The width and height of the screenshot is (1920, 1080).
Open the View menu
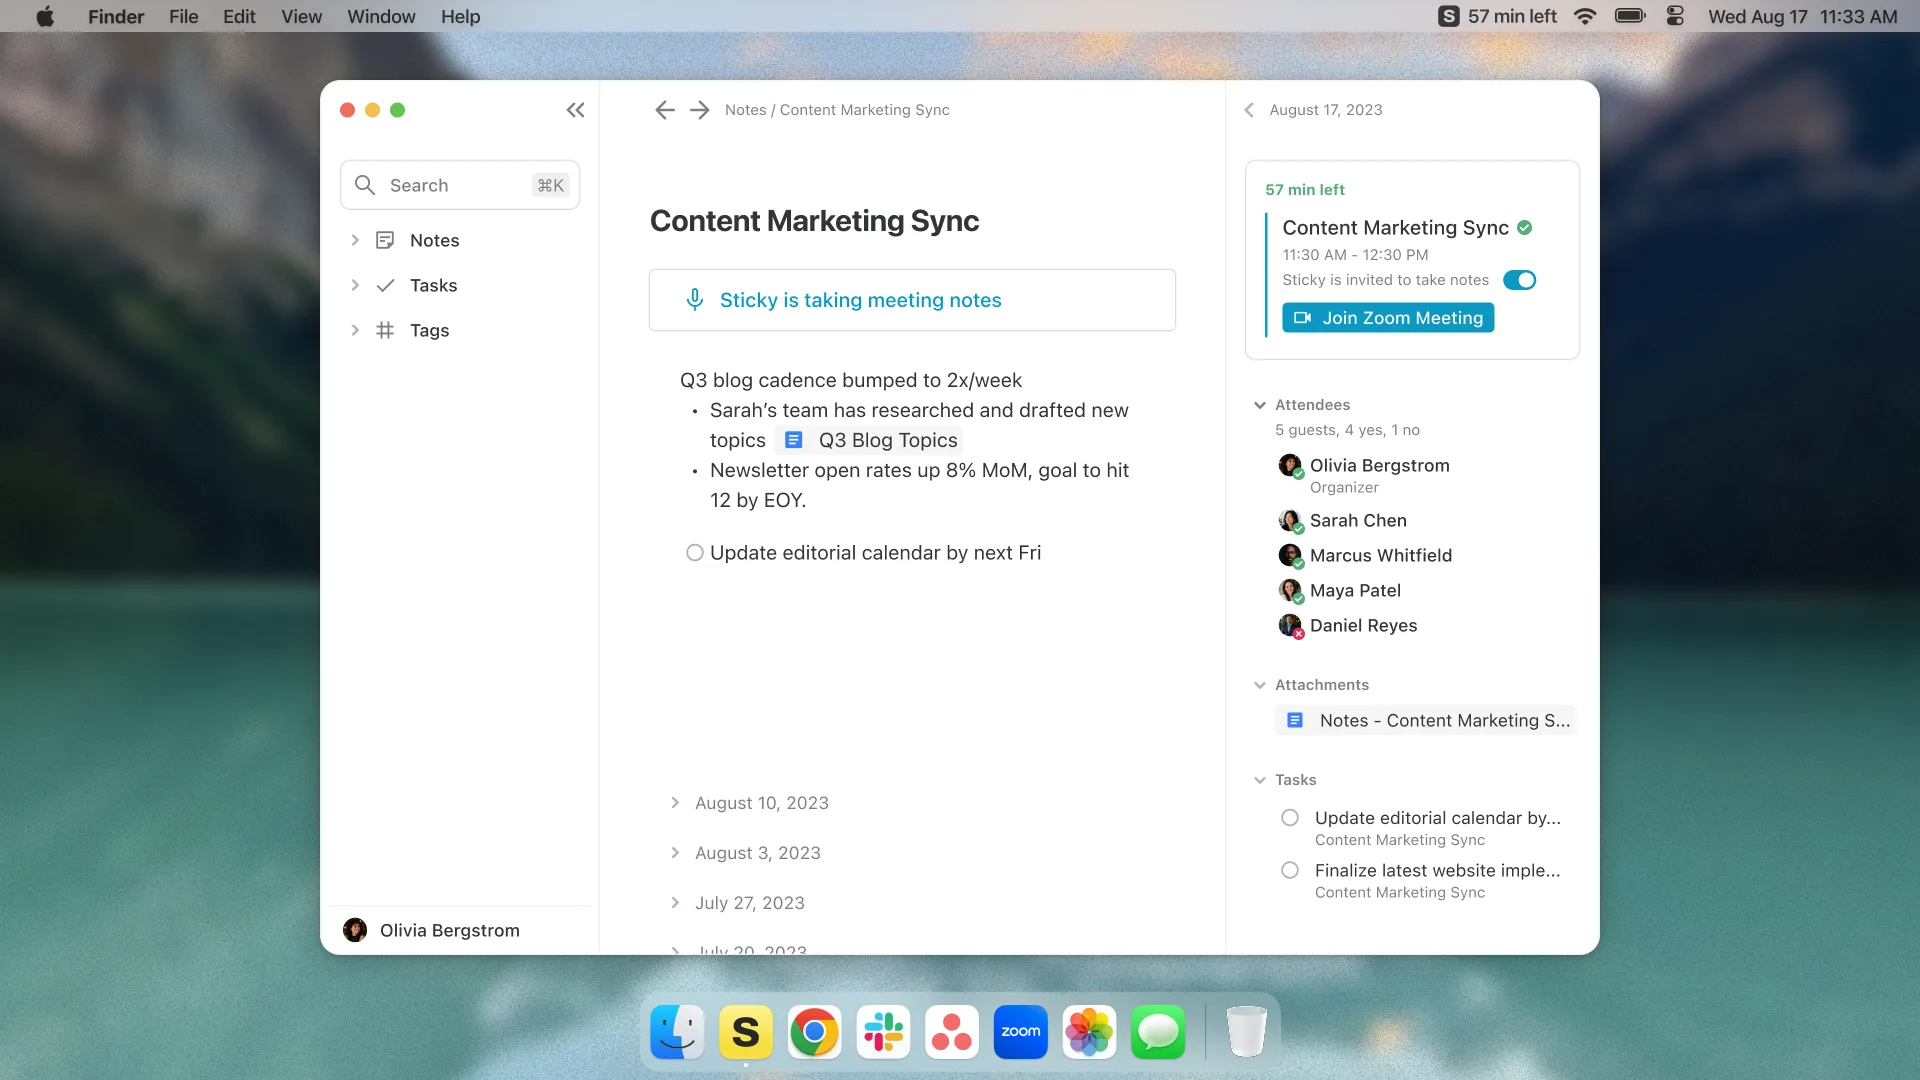[x=301, y=16]
